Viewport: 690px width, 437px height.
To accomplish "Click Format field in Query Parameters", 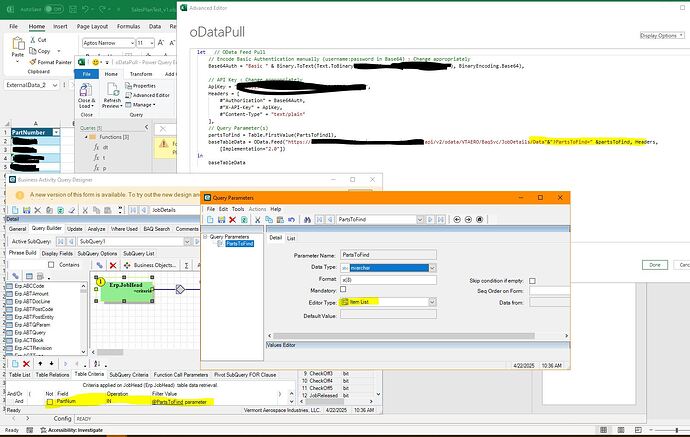I will click(388, 280).
